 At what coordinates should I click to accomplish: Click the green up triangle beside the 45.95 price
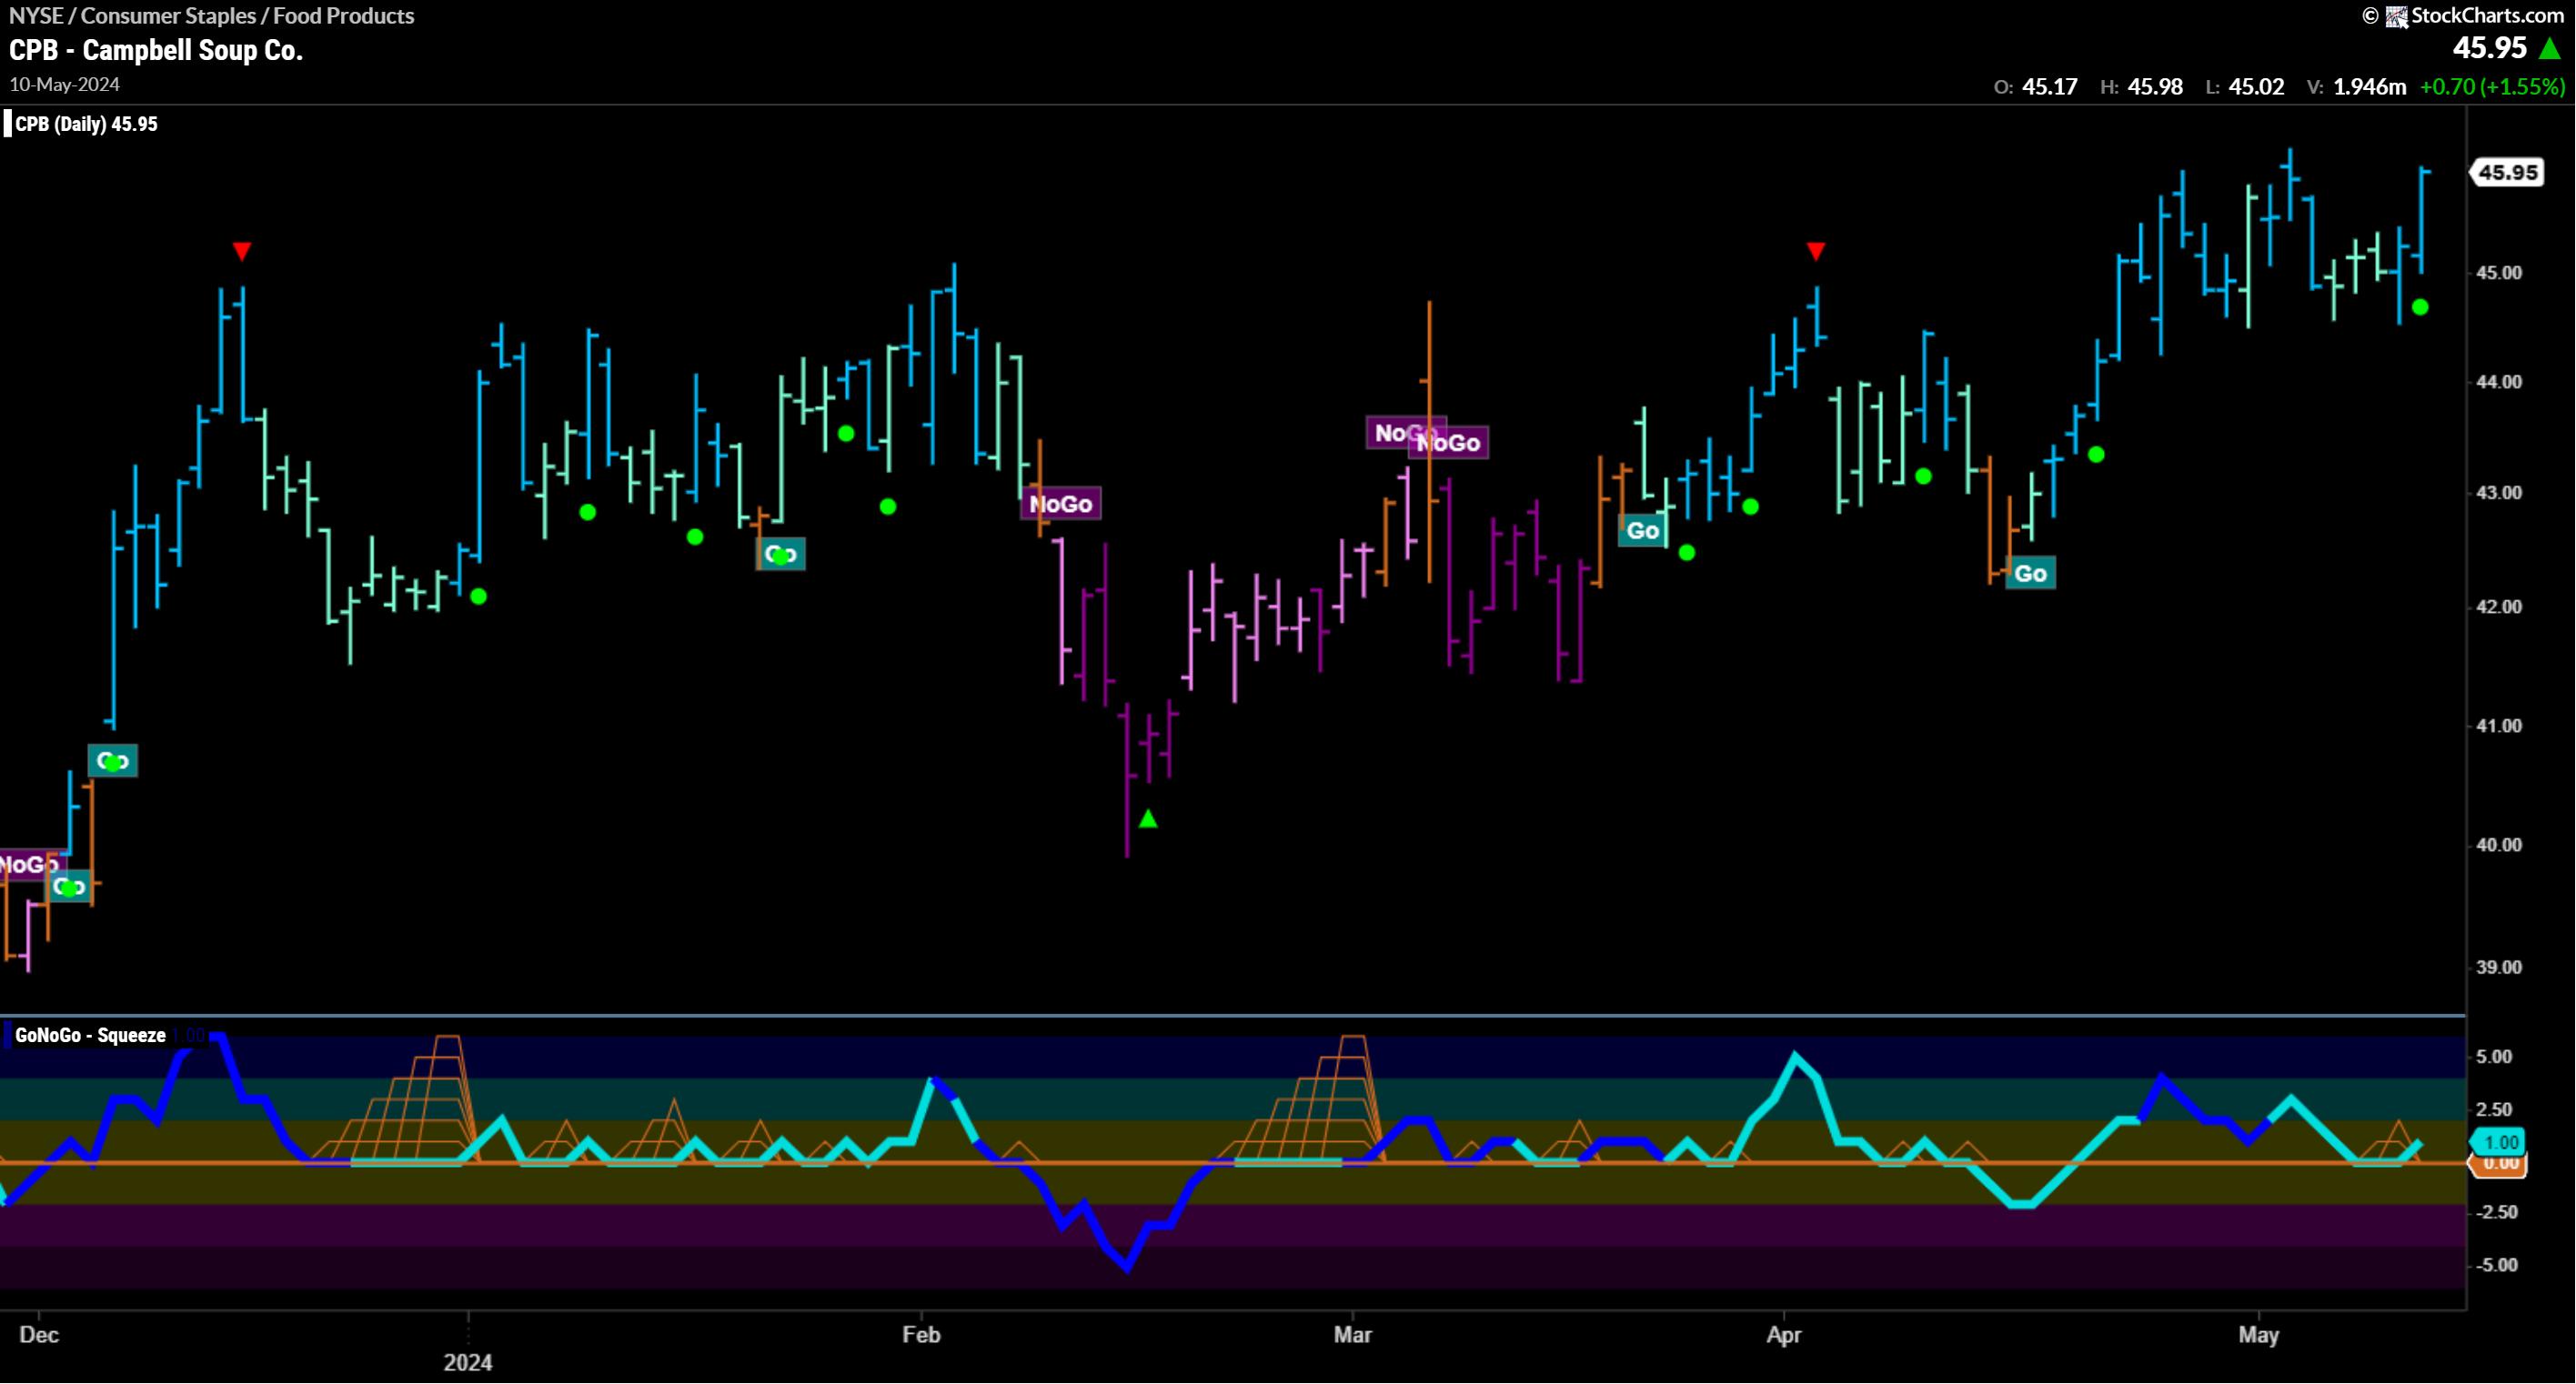(2551, 48)
